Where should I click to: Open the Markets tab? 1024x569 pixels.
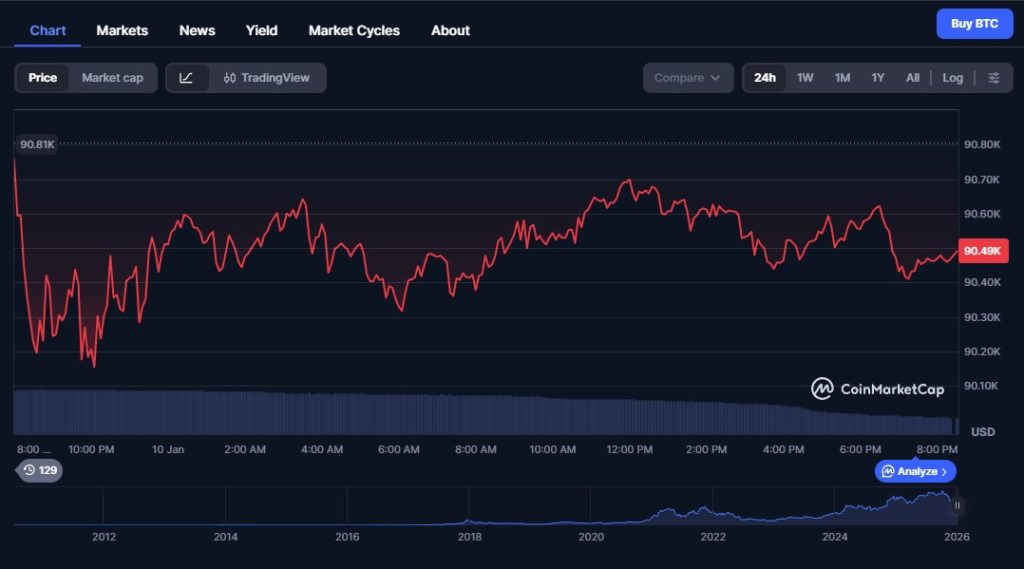point(122,30)
